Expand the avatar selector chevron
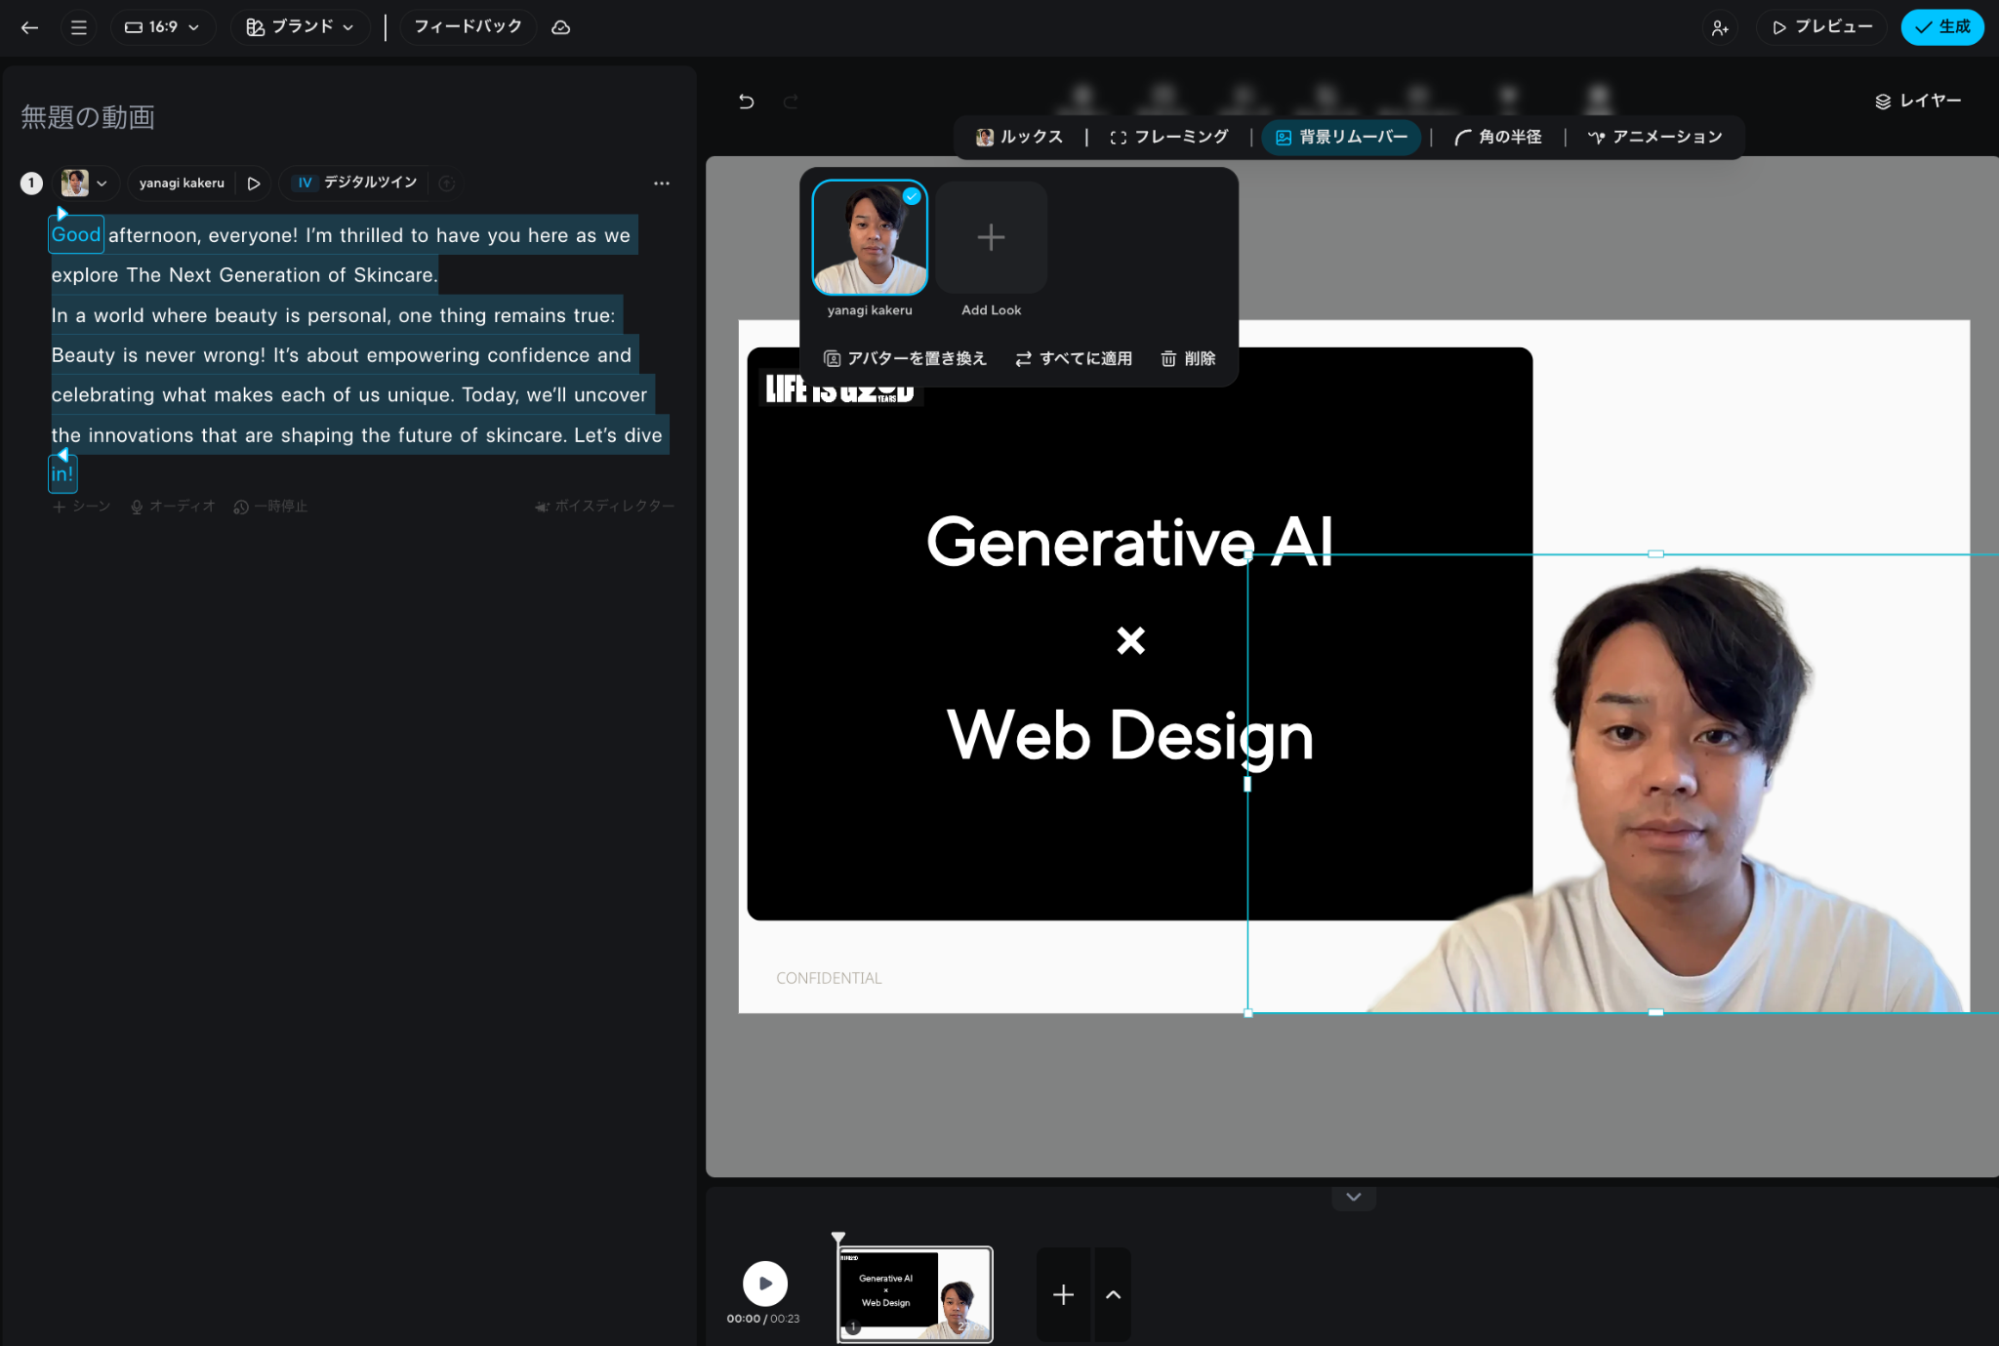 point(101,183)
